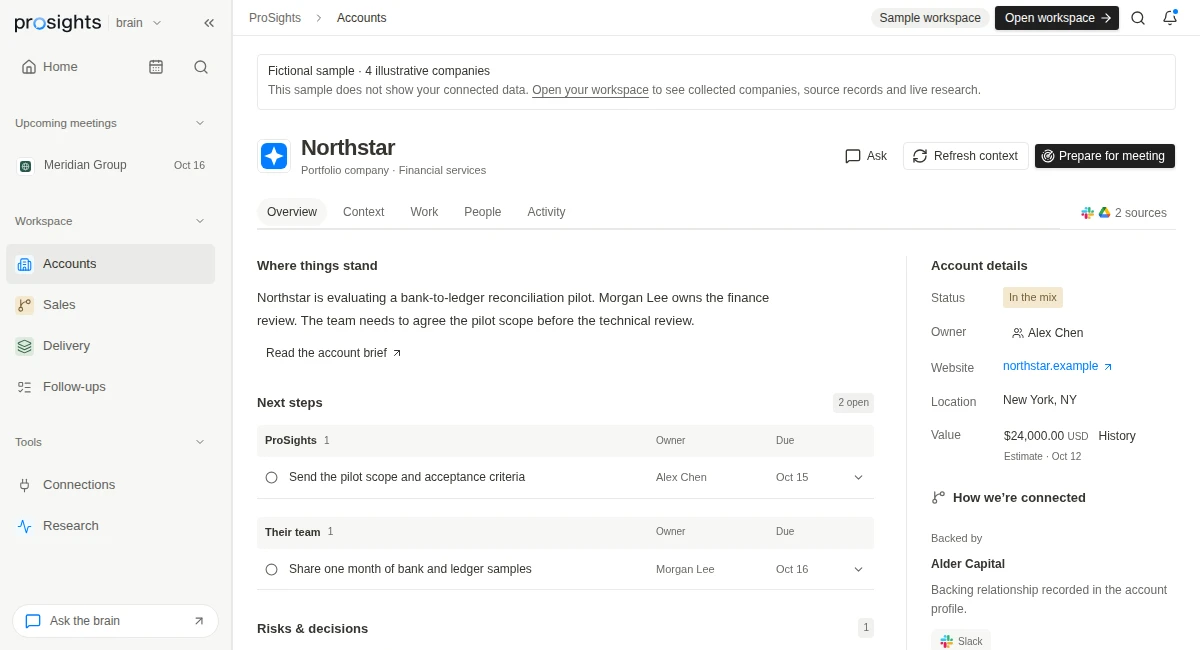This screenshot has width=1200, height=650.
Task: Click Refresh context
Action: coord(966,156)
